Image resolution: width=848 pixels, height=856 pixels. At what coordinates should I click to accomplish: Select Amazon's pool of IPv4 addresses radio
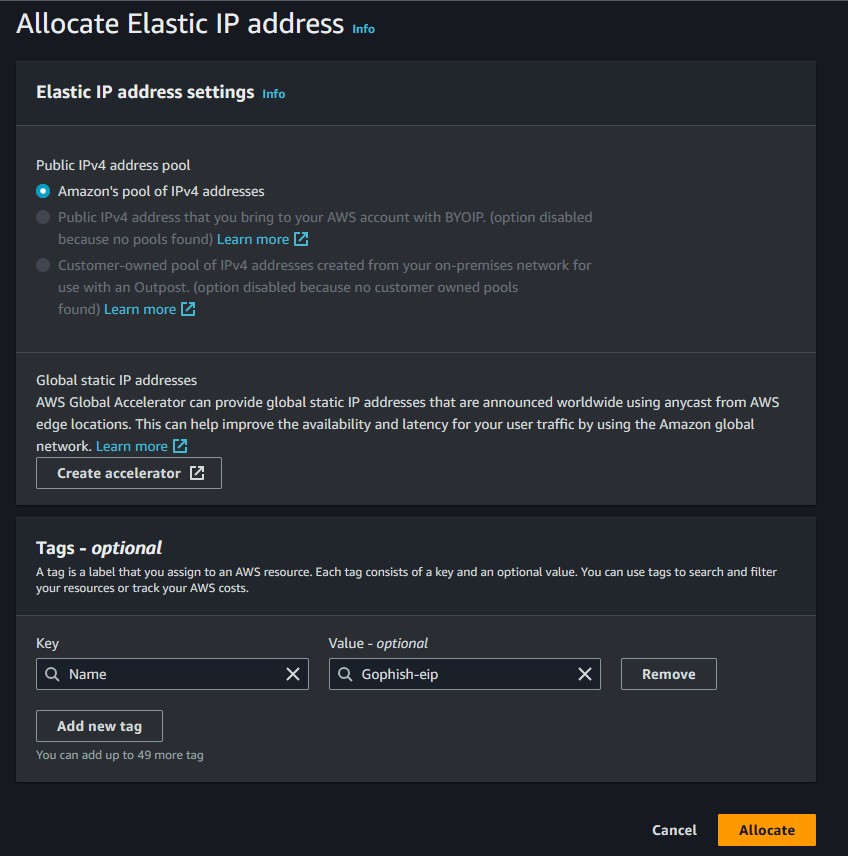pyautogui.click(x=43, y=191)
